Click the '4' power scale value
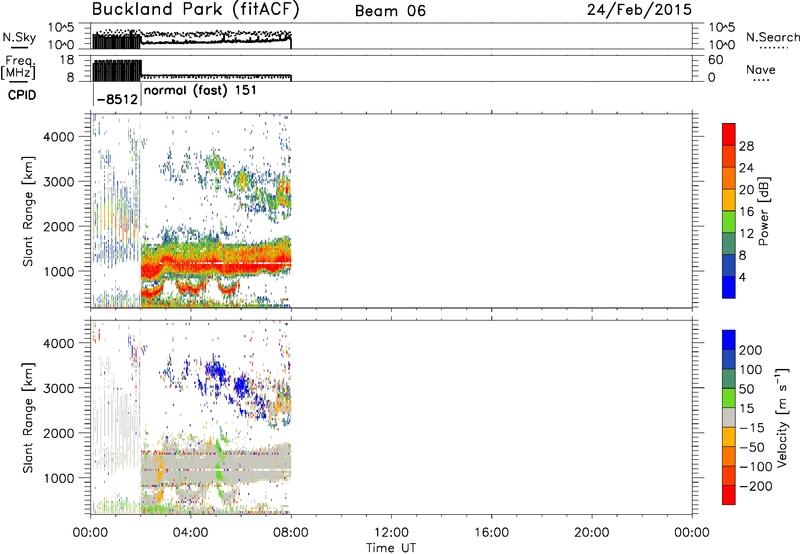The image size is (800, 554). coord(742,278)
